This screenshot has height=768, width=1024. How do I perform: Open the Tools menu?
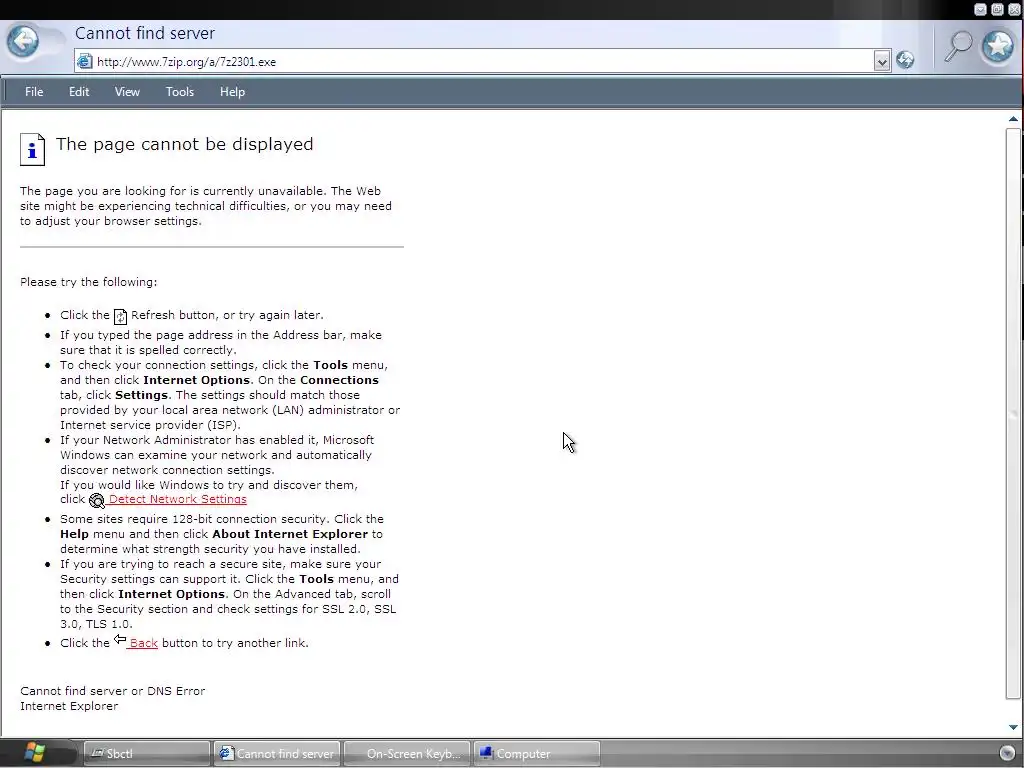coord(180,92)
